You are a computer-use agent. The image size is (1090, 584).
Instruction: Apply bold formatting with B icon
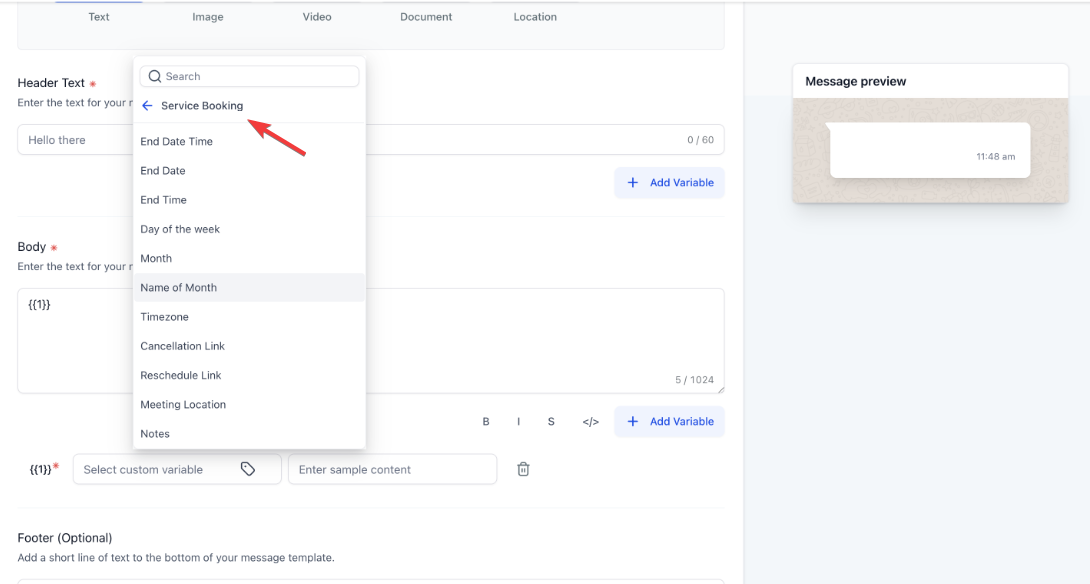click(x=486, y=422)
